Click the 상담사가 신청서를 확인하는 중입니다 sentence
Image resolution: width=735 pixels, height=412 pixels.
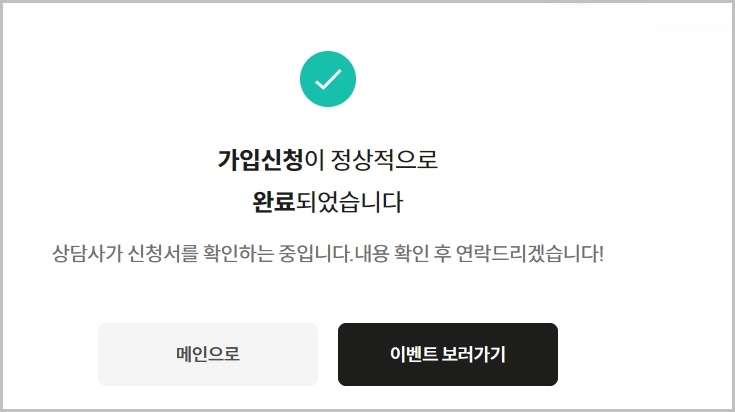pos(202,254)
